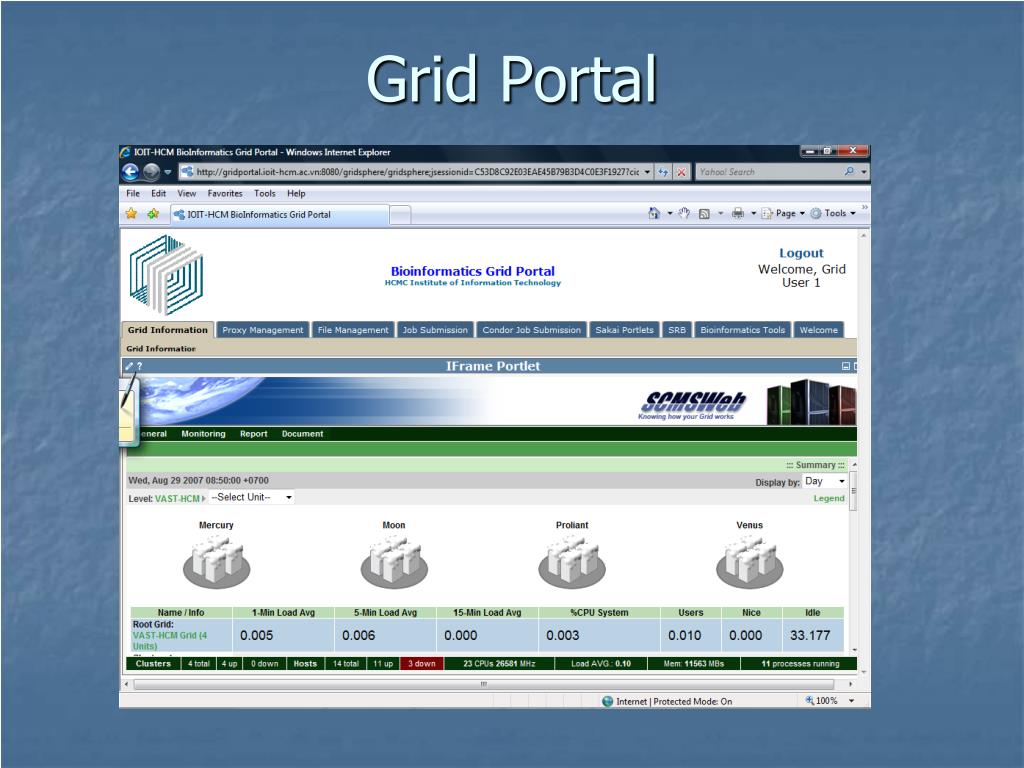Switch to the Job Submission tab

click(435, 330)
